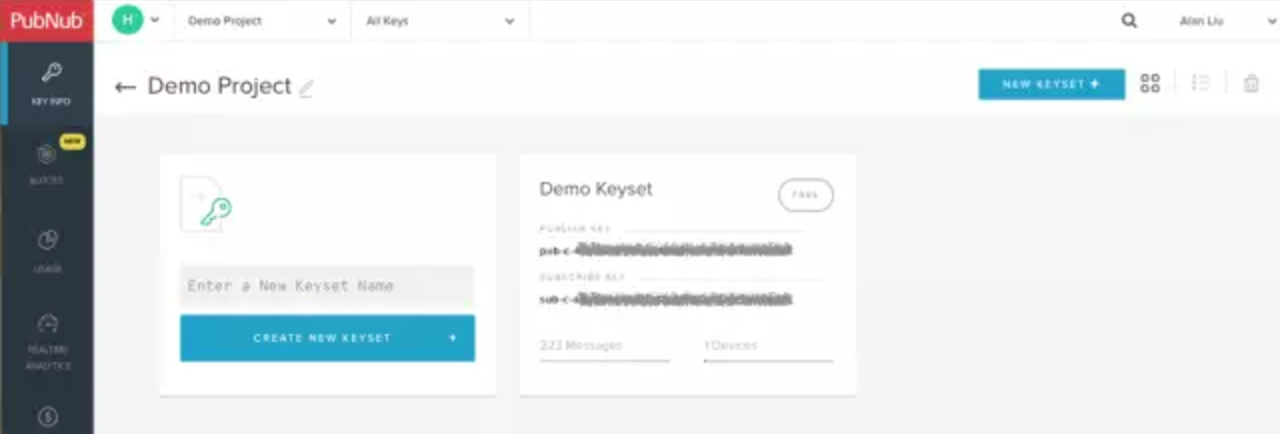Click the Enter a New Keyset Name field
This screenshot has height=434, width=1282.
click(327, 286)
